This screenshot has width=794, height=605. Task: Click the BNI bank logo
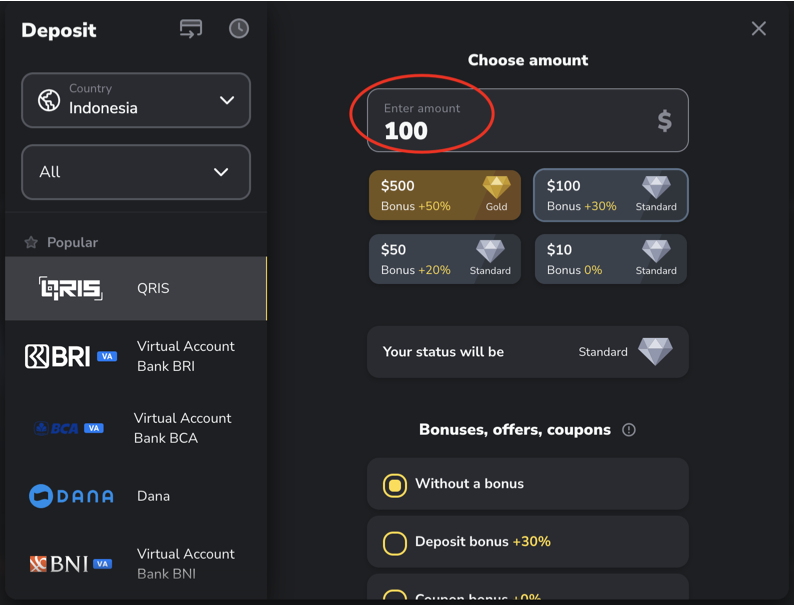point(70,563)
